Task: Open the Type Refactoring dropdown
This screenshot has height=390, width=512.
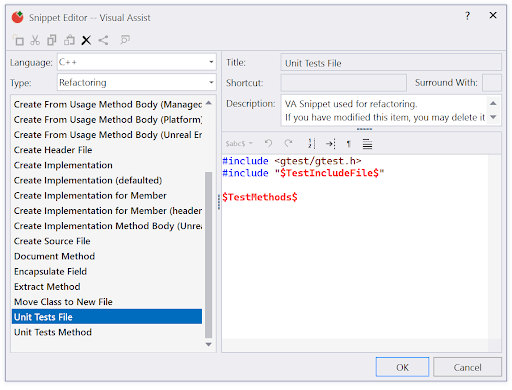Action: pos(137,82)
